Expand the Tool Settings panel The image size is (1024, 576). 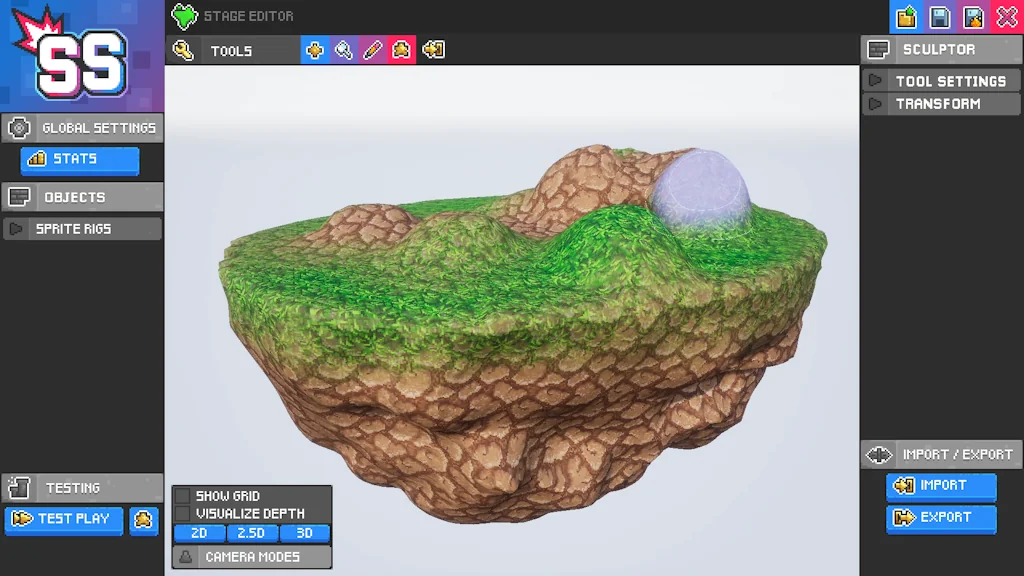coord(941,80)
